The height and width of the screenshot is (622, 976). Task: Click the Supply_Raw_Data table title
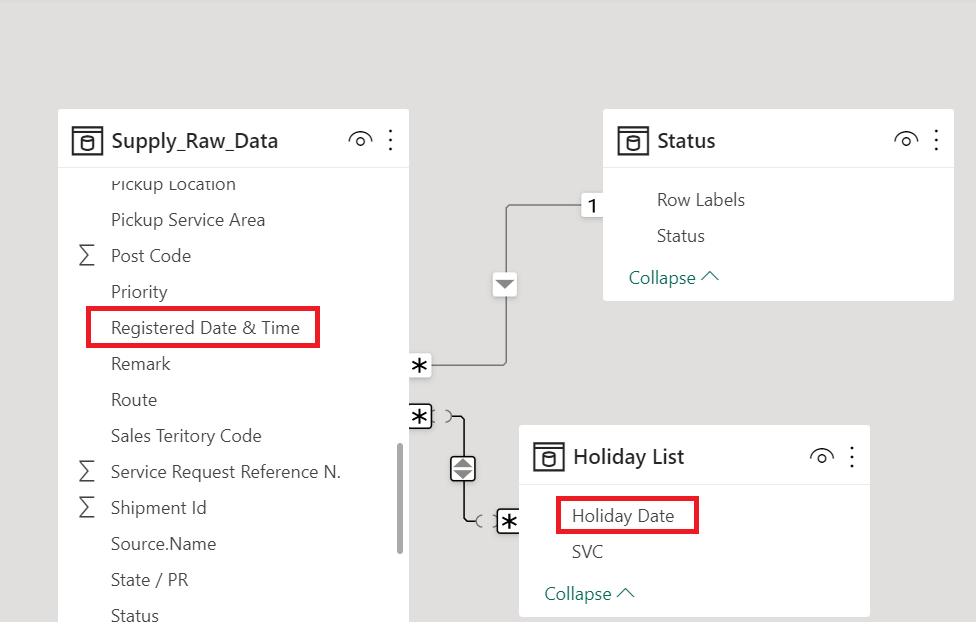coord(195,141)
